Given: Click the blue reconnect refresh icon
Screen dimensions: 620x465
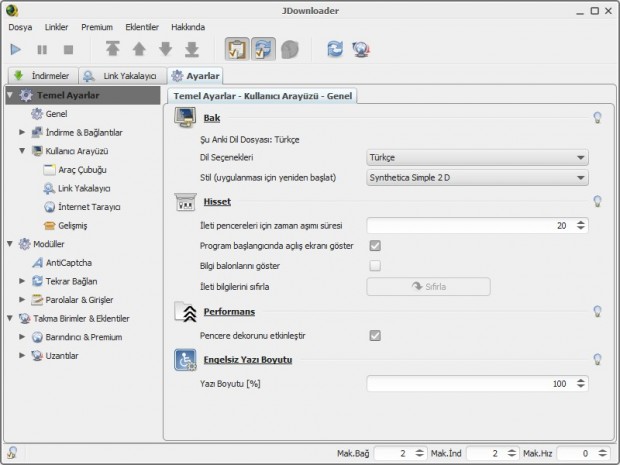Looking at the screenshot, I should click(335, 49).
